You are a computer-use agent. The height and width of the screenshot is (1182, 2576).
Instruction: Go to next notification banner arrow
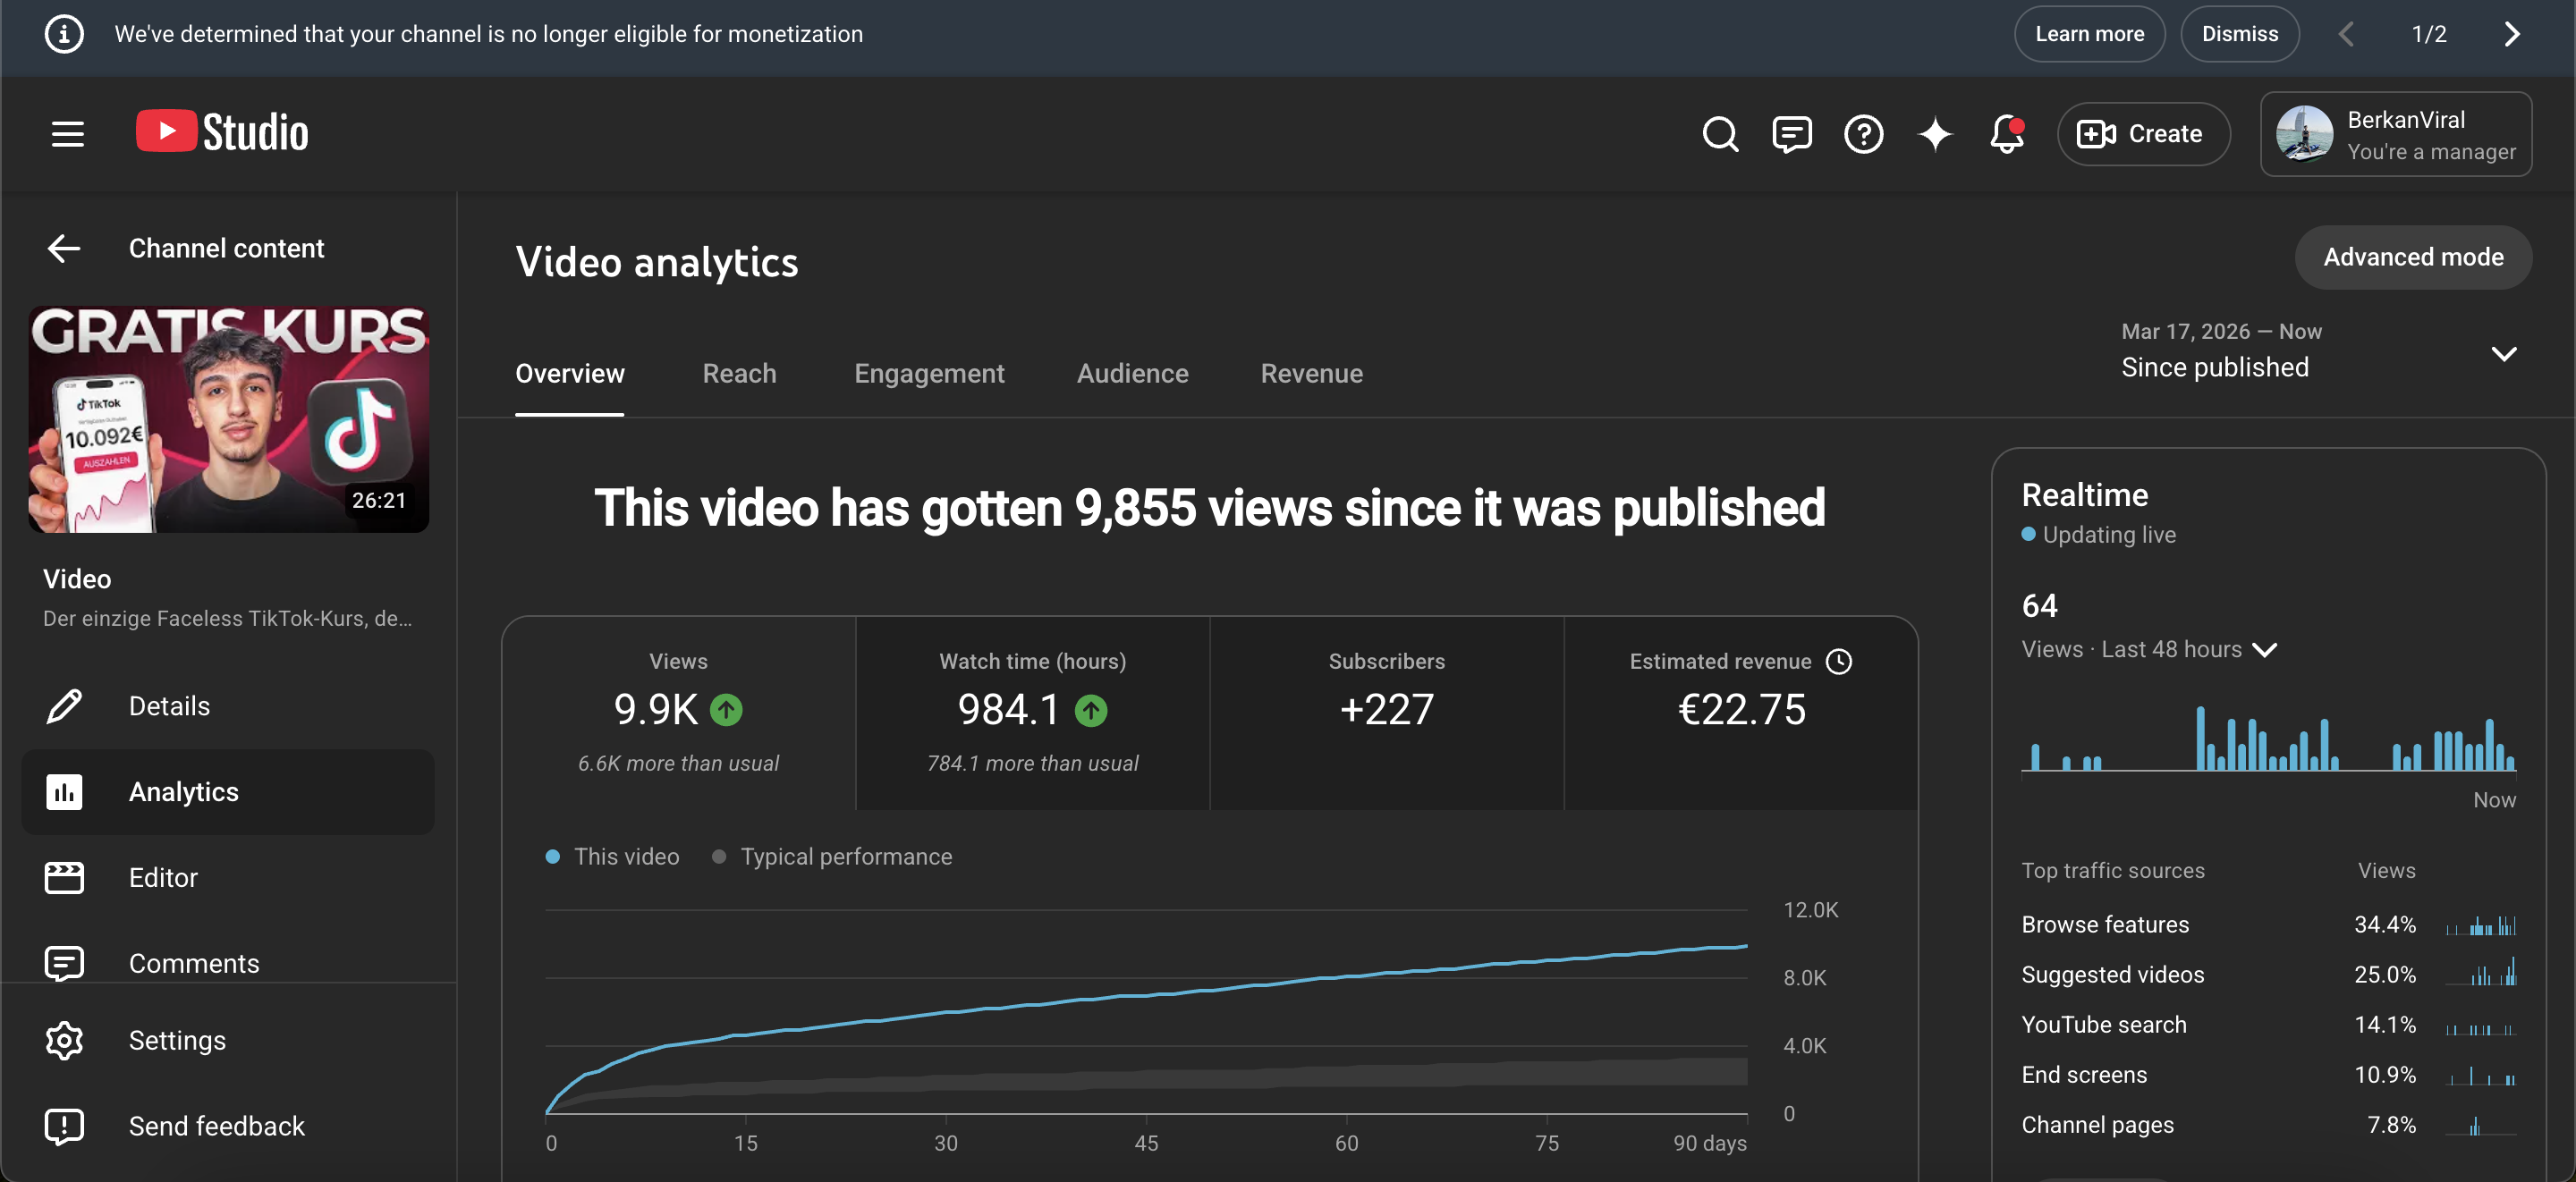[2512, 34]
